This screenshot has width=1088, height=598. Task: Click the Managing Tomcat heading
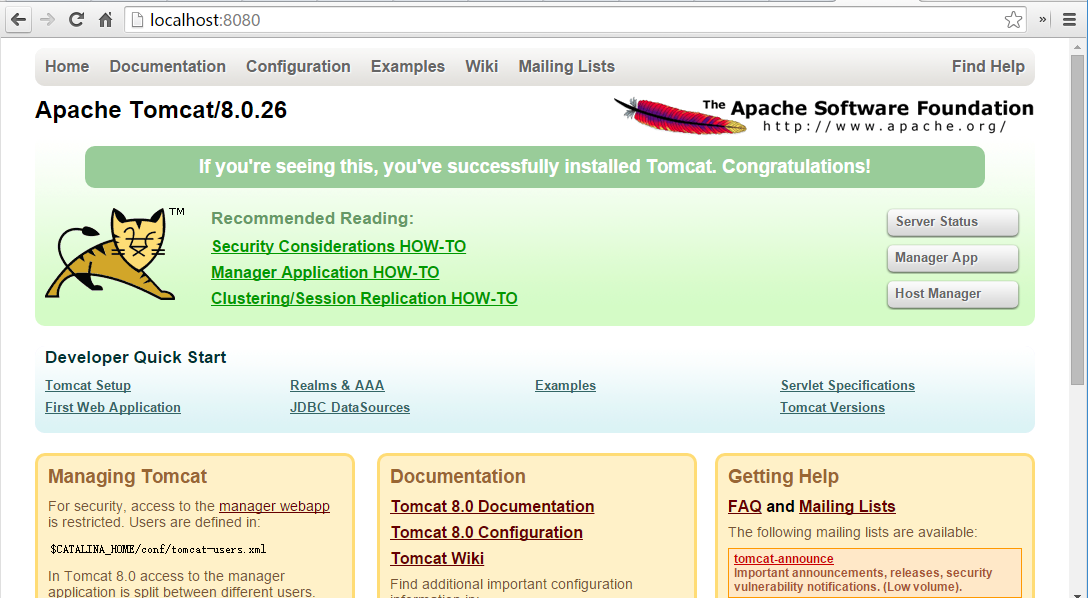click(128, 477)
